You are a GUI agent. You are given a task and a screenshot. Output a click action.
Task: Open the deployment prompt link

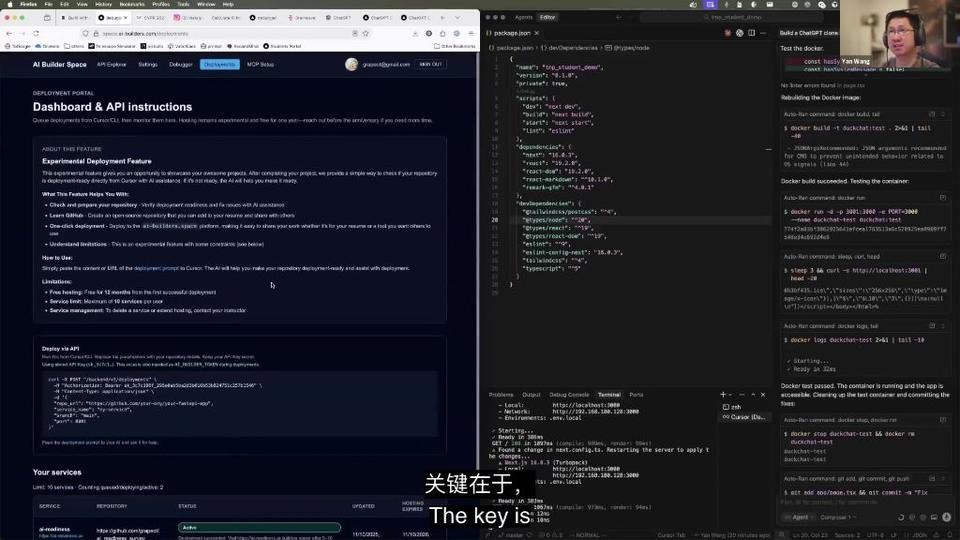156,268
